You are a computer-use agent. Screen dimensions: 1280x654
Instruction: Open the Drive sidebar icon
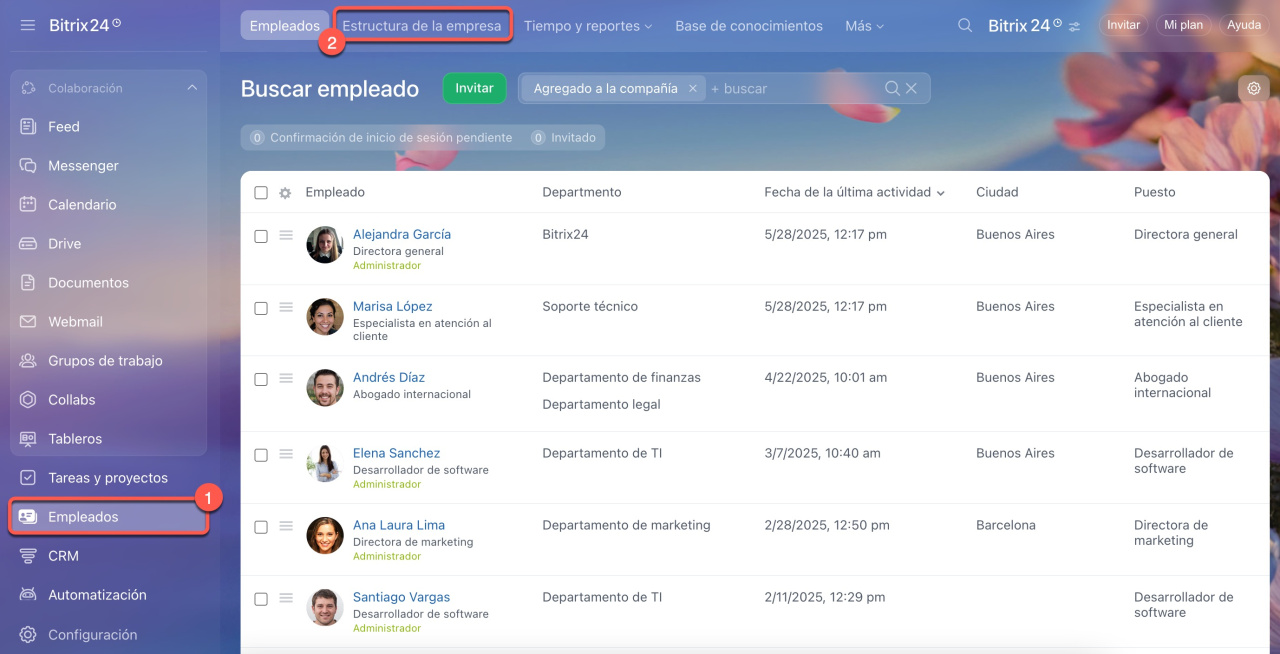(x=28, y=244)
